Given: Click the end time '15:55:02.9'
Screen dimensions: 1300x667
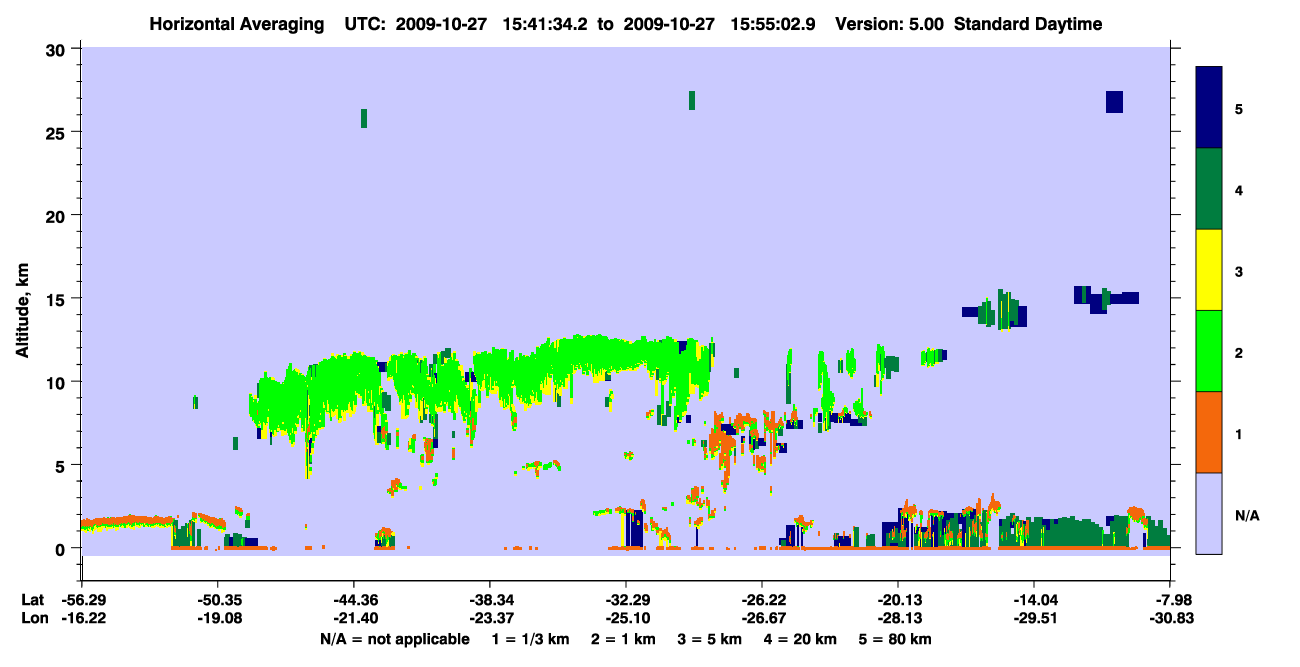Looking at the screenshot, I should point(772,24).
